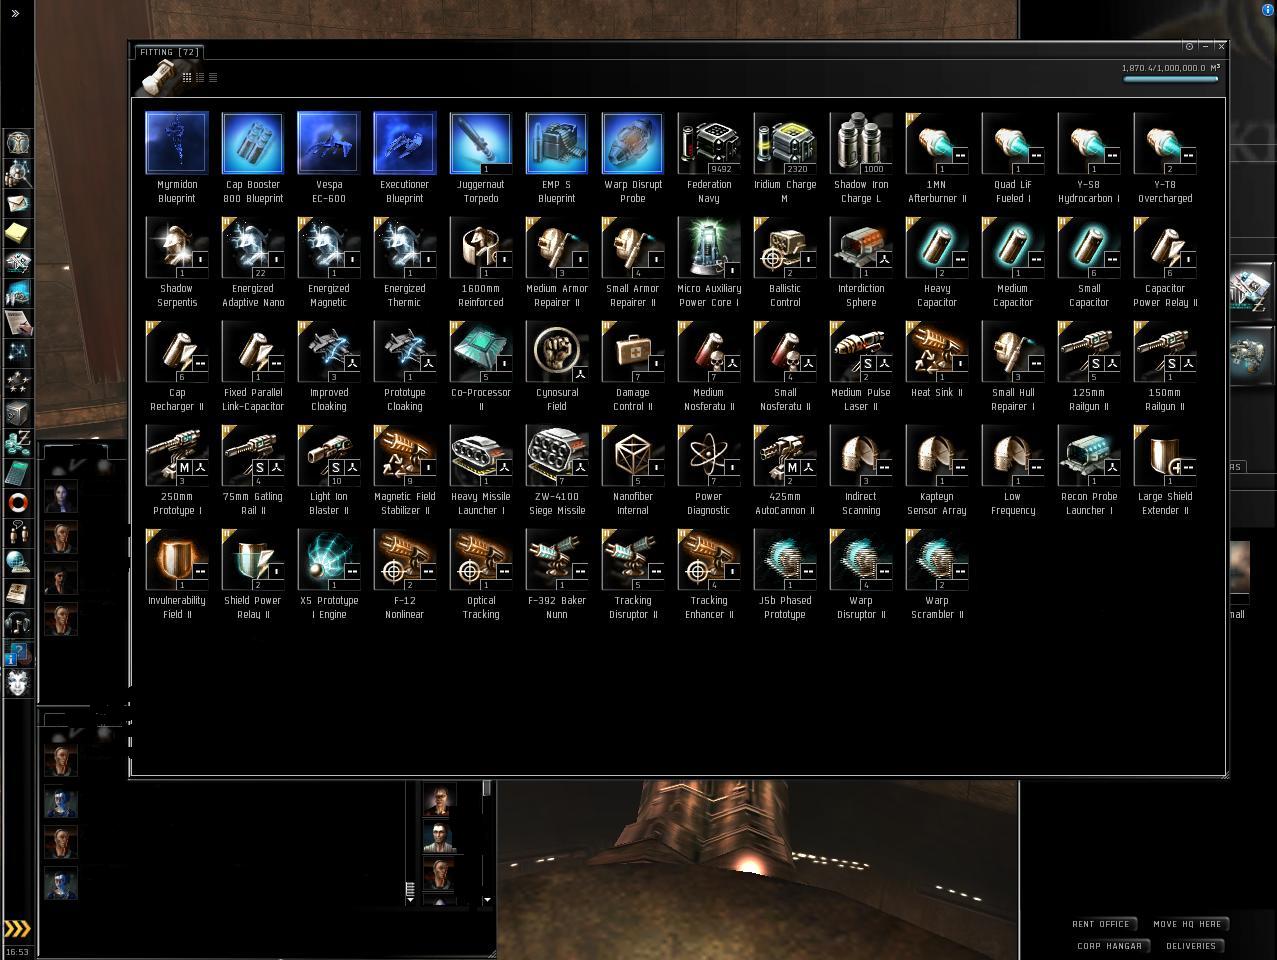
Task: Select the Federation Navy ammo stack
Action: [709, 156]
